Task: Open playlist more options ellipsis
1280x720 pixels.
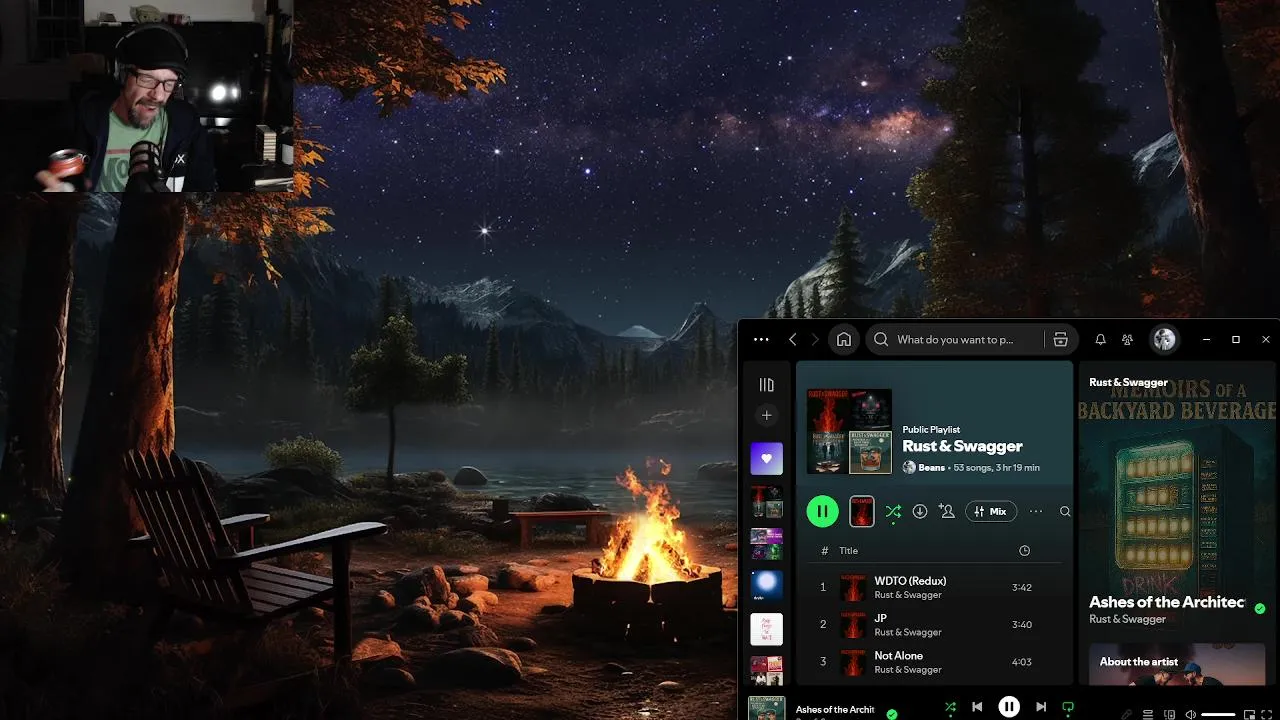Action: coord(1036,511)
